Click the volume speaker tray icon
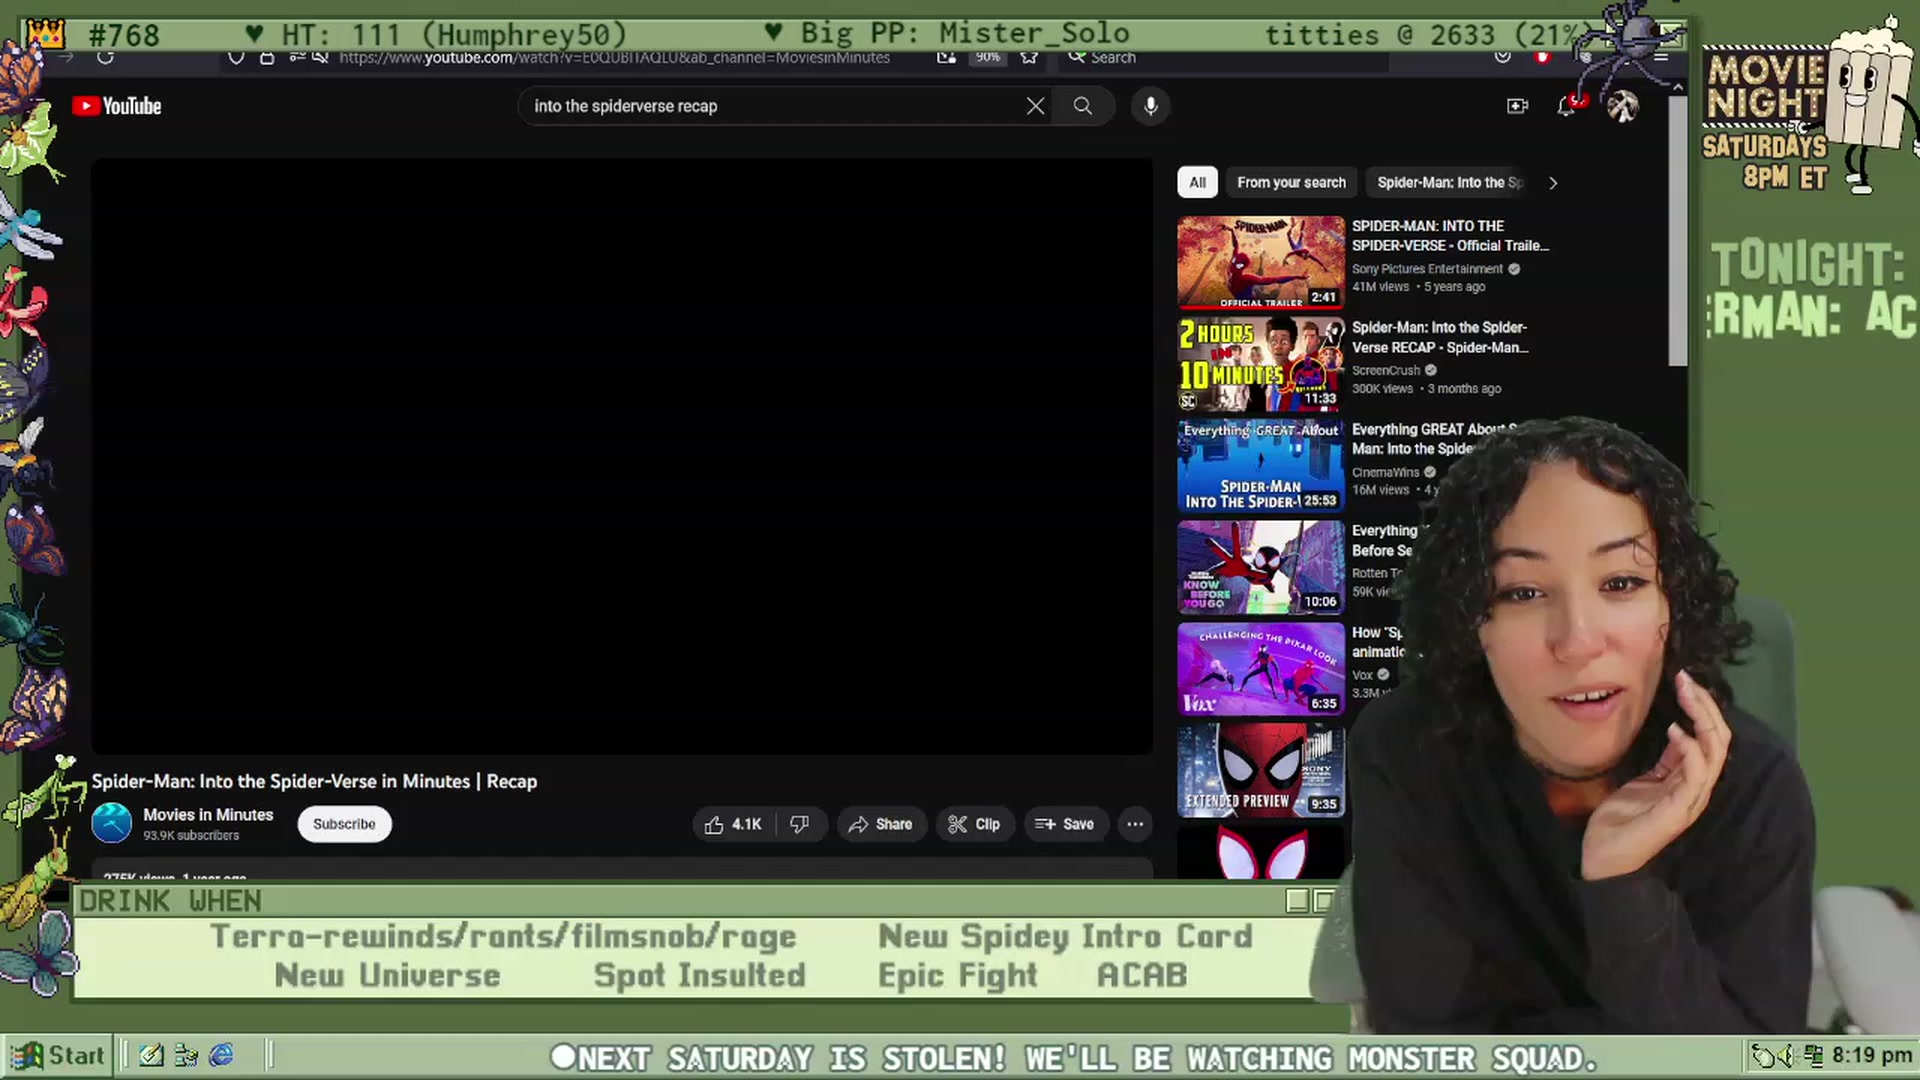The width and height of the screenshot is (1920, 1080). pyautogui.click(x=1789, y=1056)
